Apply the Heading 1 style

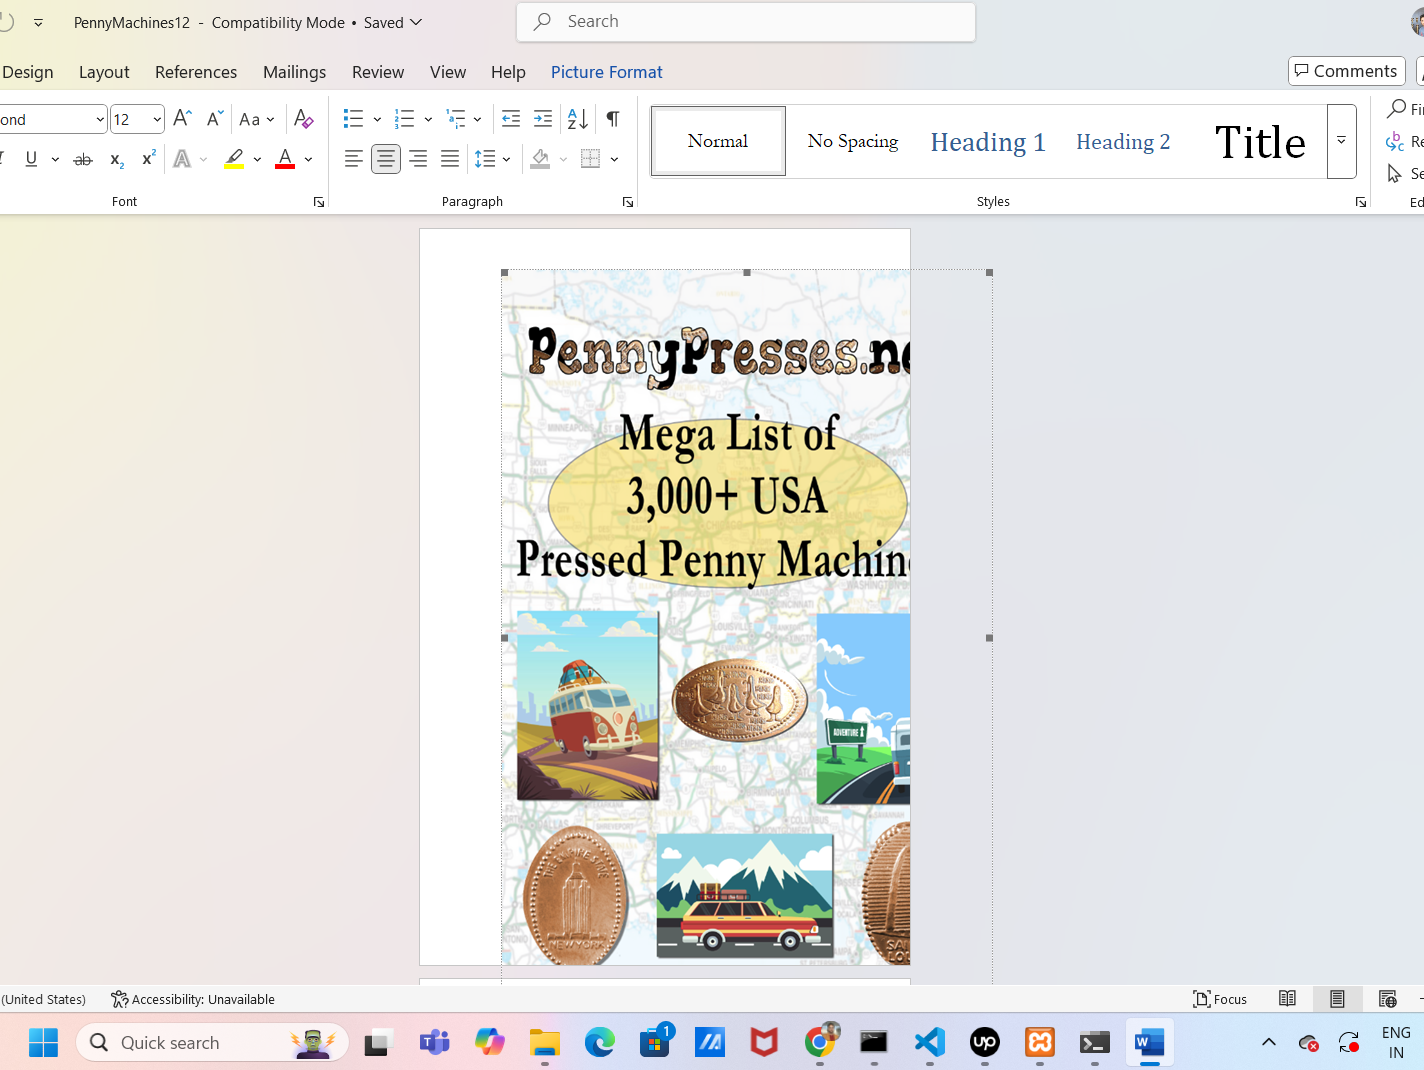tap(988, 141)
